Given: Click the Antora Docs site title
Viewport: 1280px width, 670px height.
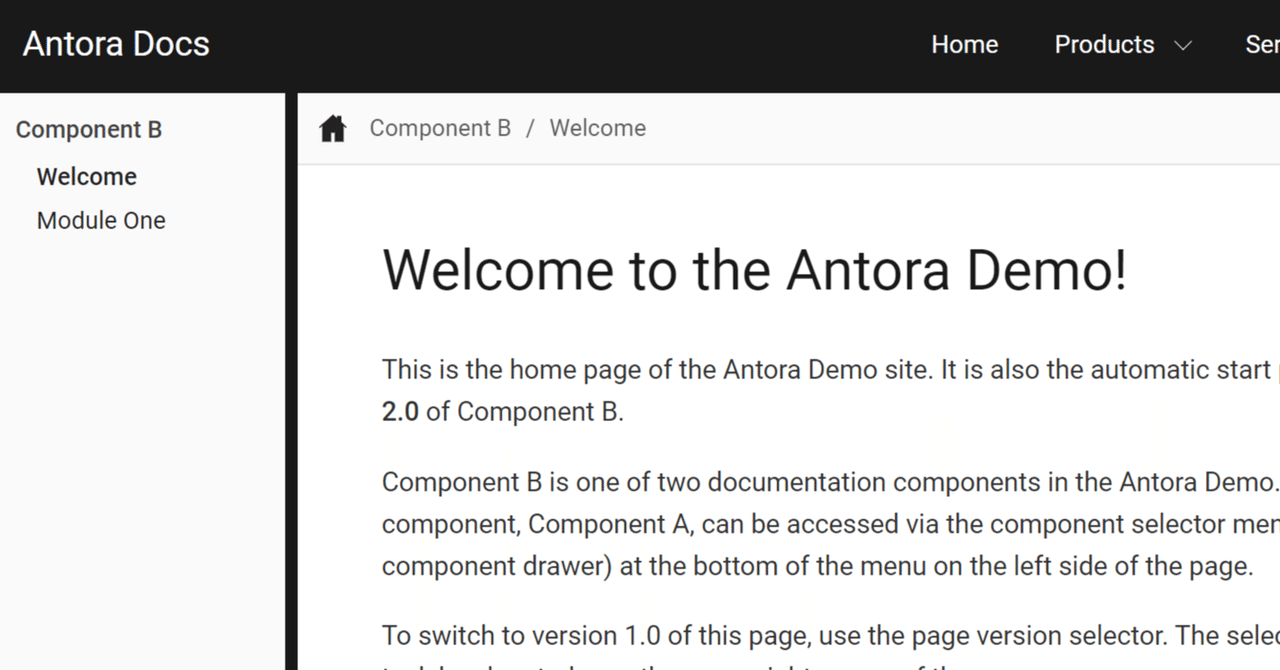Looking at the screenshot, I should coord(115,43).
